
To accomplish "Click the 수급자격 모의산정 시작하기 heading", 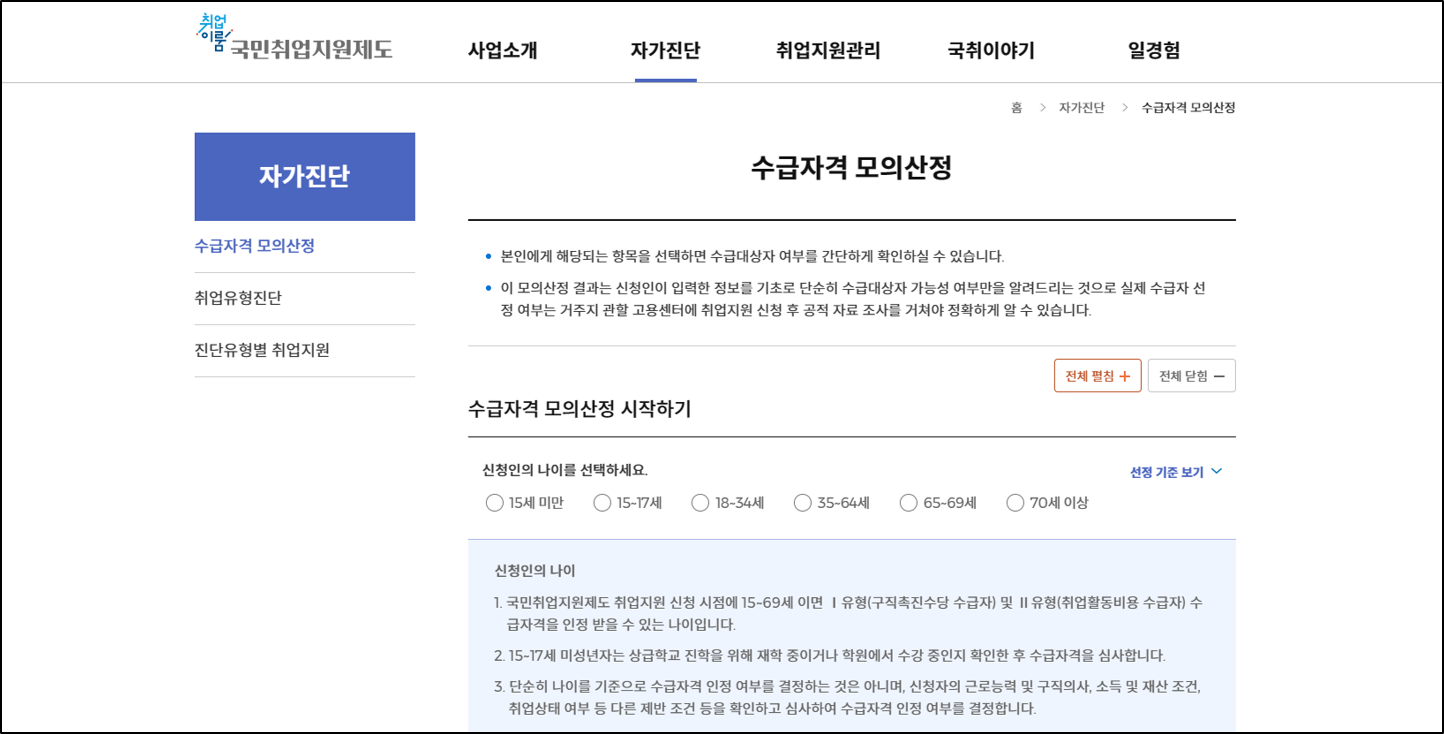I will tap(579, 409).
